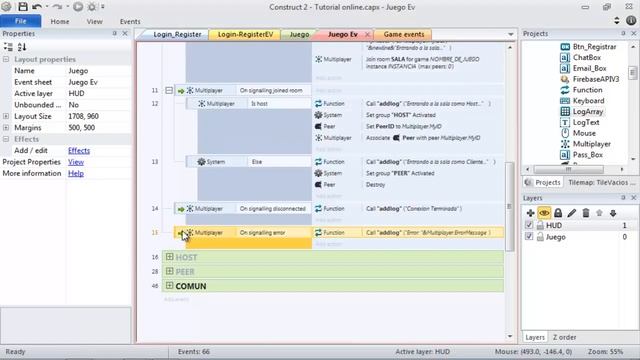This screenshot has height=360, width=640.
Task: Open the Events ribbon tab
Action: (130, 22)
